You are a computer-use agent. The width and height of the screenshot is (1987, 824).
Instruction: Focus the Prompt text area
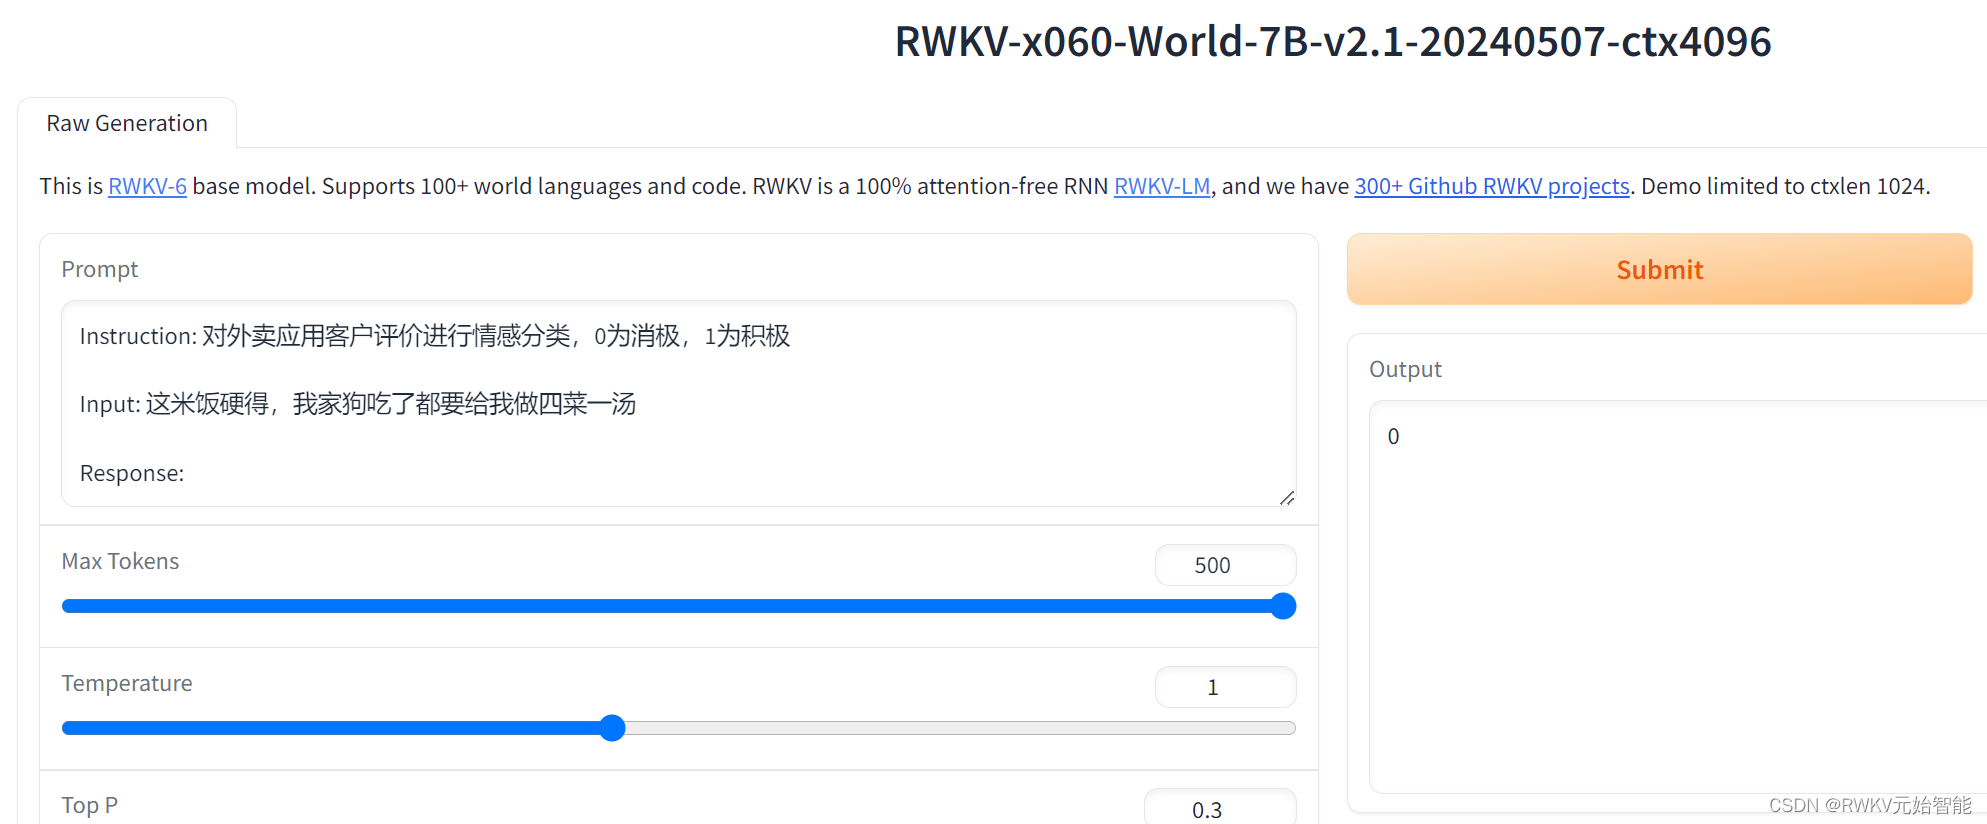(x=679, y=404)
